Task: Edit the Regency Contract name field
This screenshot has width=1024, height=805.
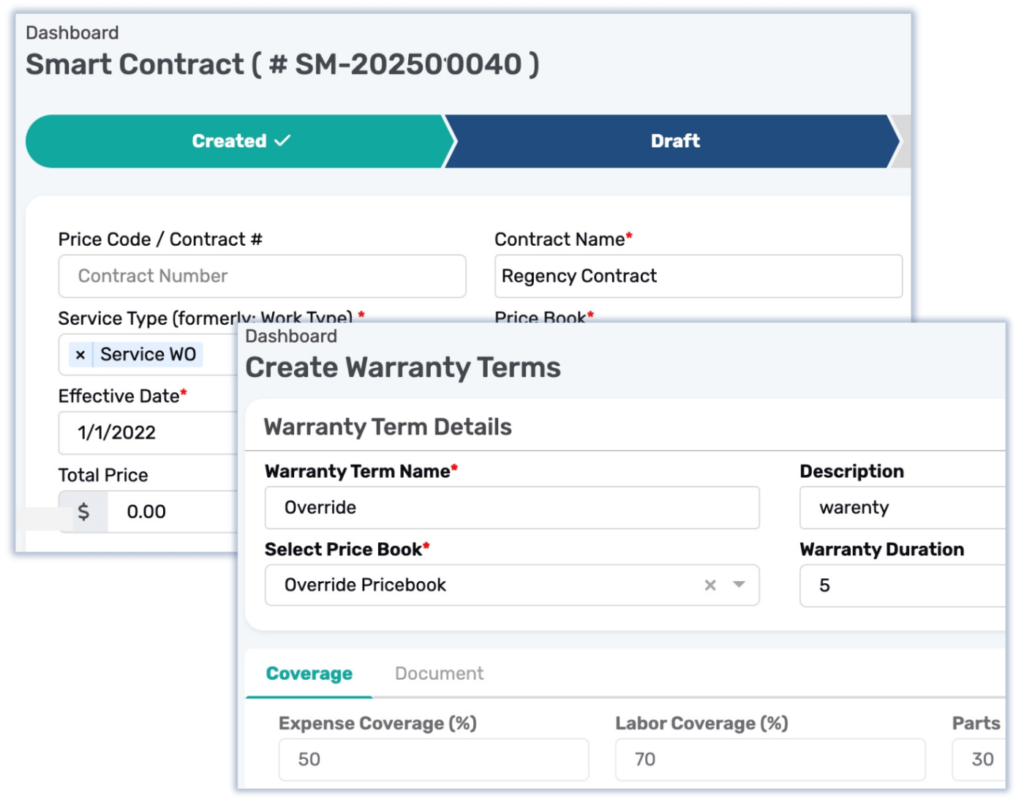Action: (697, 276)
